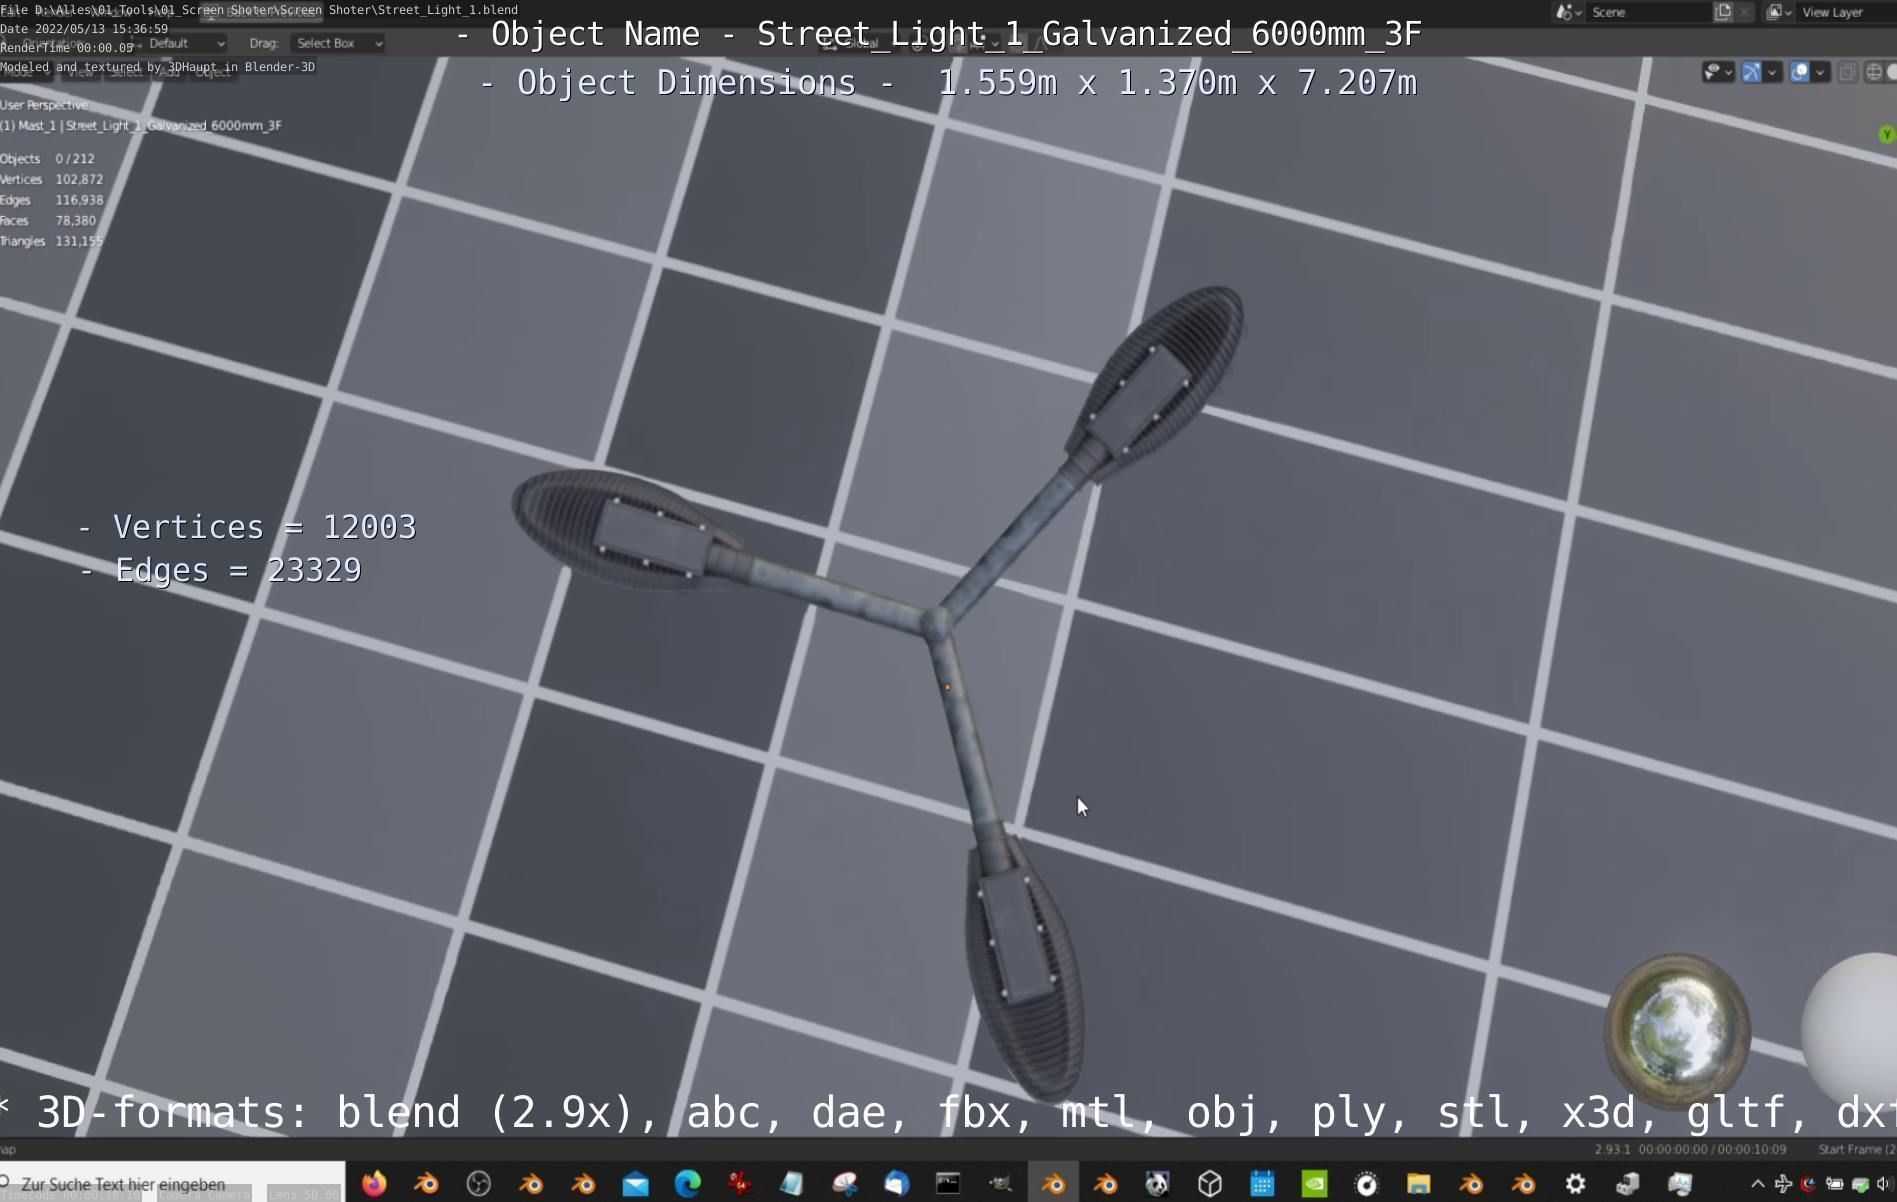The image size is (1897, 1202).
Task: Open the Calendar app from taskbar
Action: [1262, 1184]
